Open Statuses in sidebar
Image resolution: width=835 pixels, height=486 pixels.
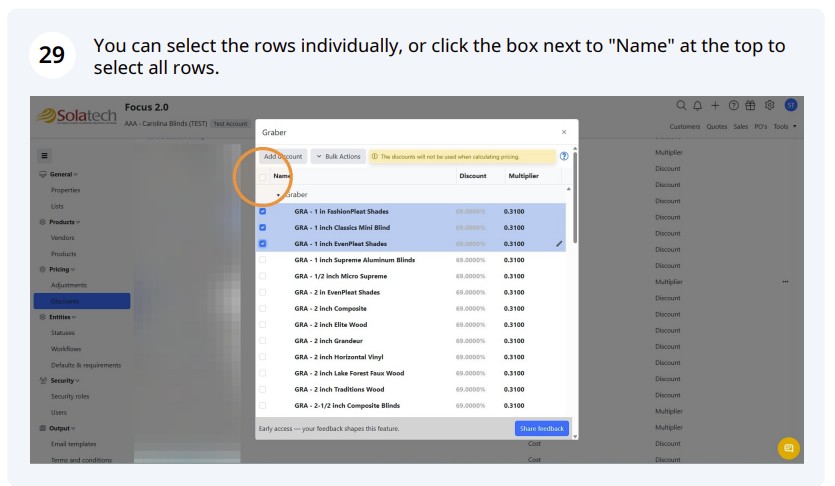(63, 333)
